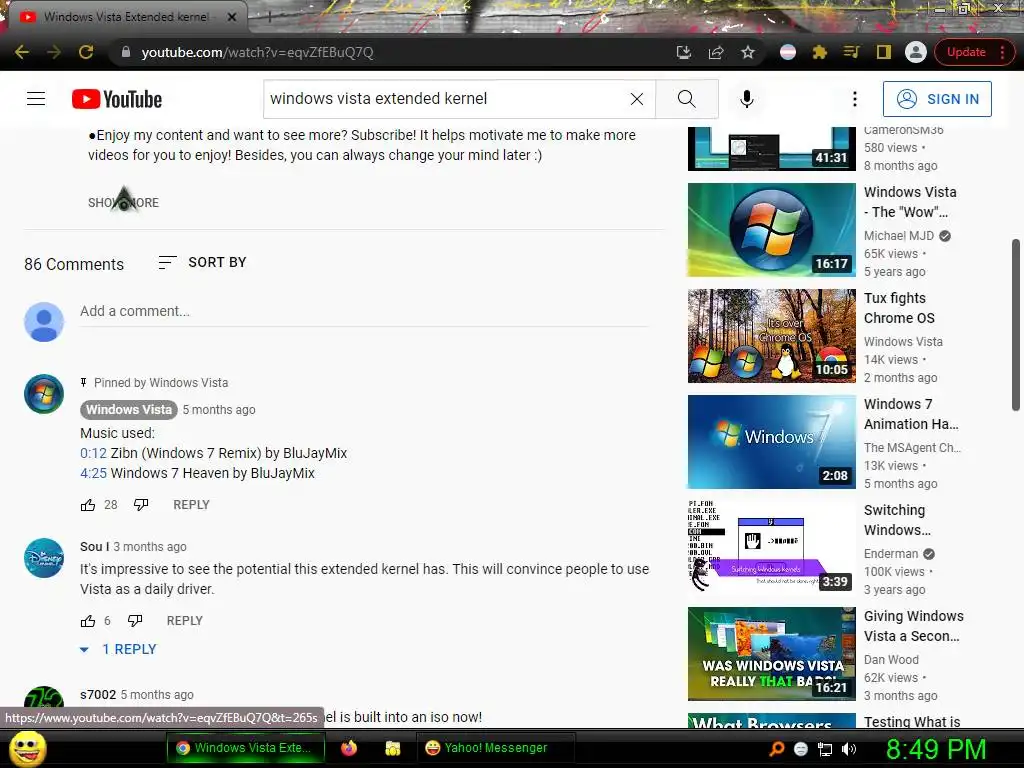
Task: Click the address bar URL
Action: pos(257,52)
